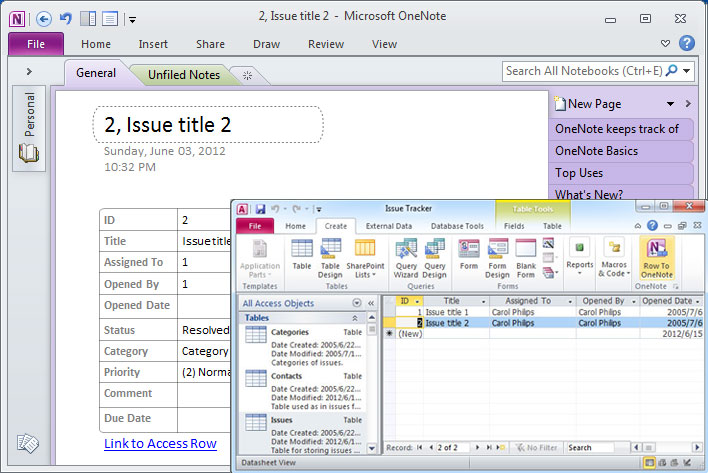This screenshot has height=473, width=708.
Task: Expand the Macros & Code dropdown
Action: pos(614,257)
